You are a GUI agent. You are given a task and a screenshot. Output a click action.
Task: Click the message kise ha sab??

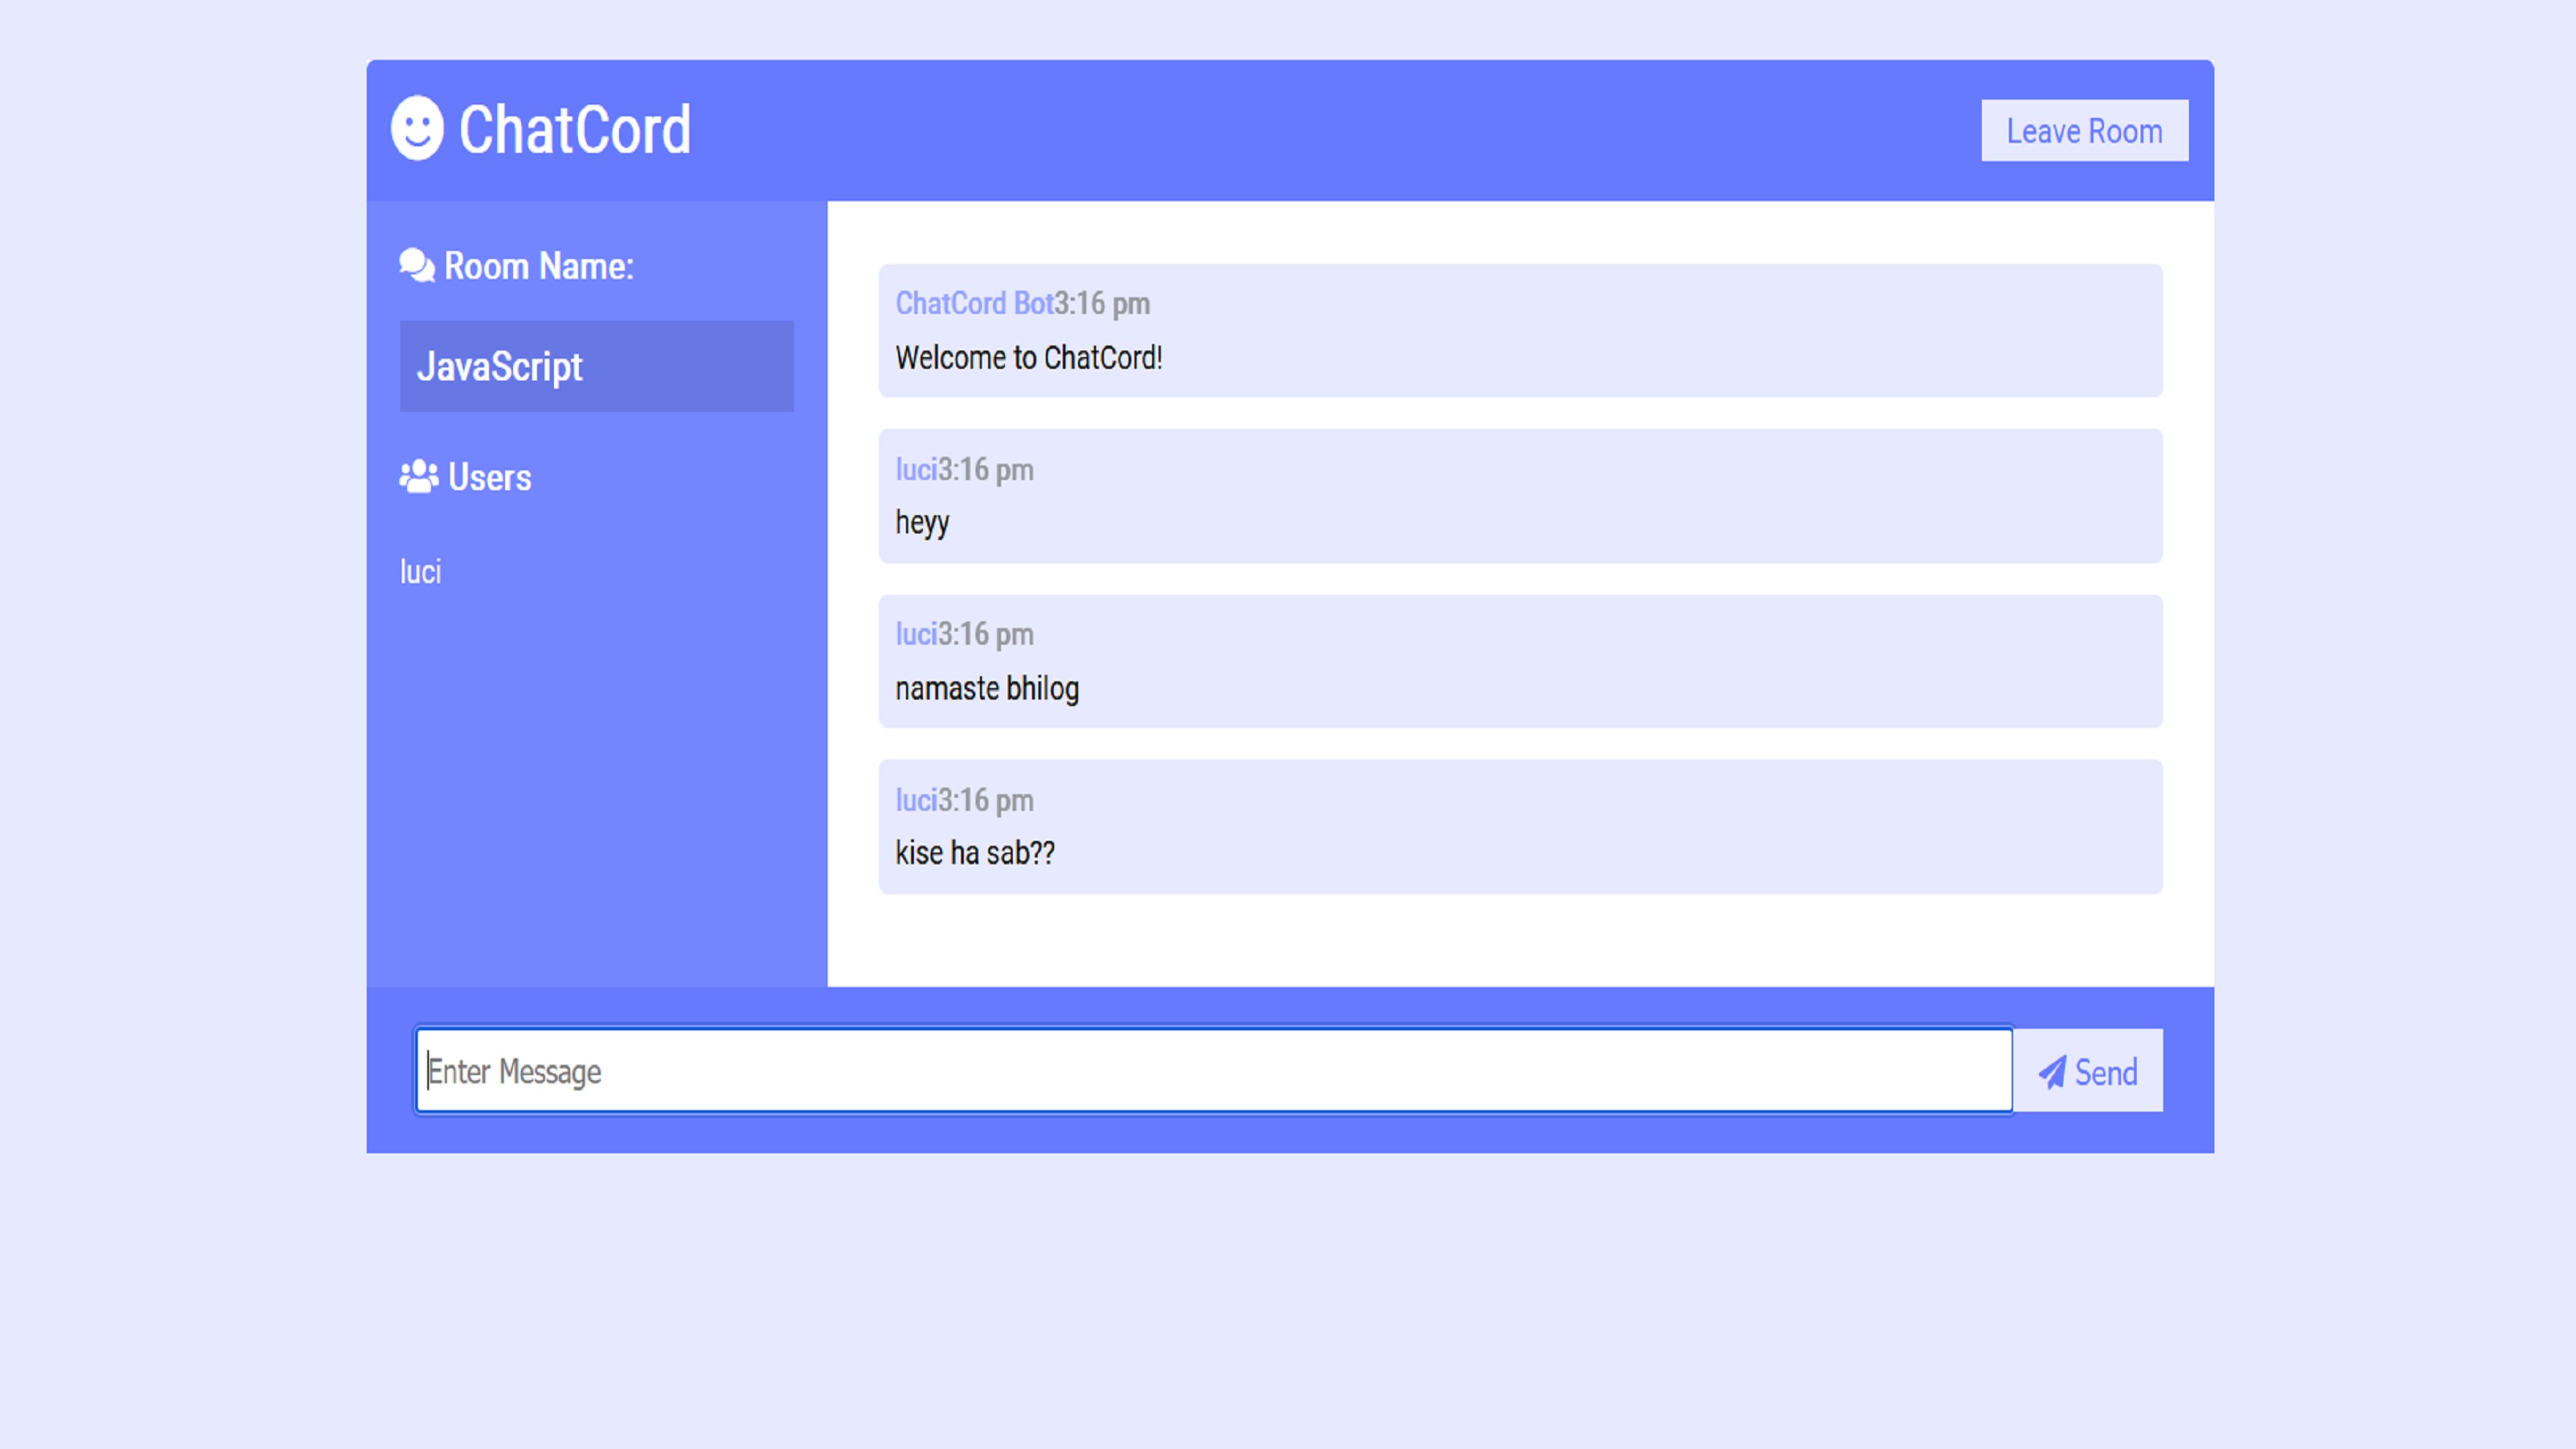click(975, 853)
